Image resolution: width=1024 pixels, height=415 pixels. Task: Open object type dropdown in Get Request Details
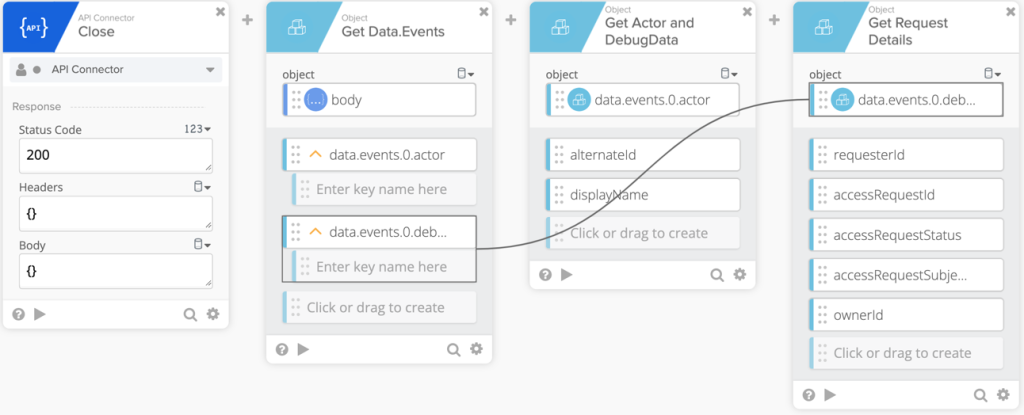993,74
